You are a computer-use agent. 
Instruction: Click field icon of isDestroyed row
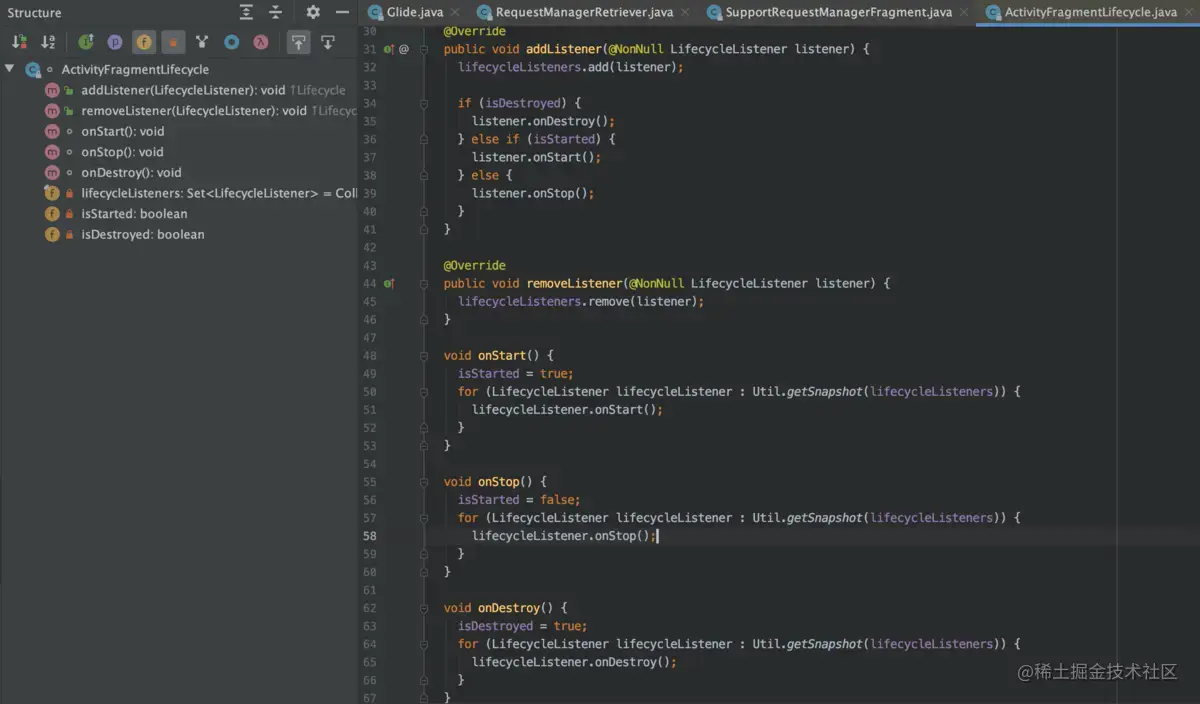(x=52, y=234)
